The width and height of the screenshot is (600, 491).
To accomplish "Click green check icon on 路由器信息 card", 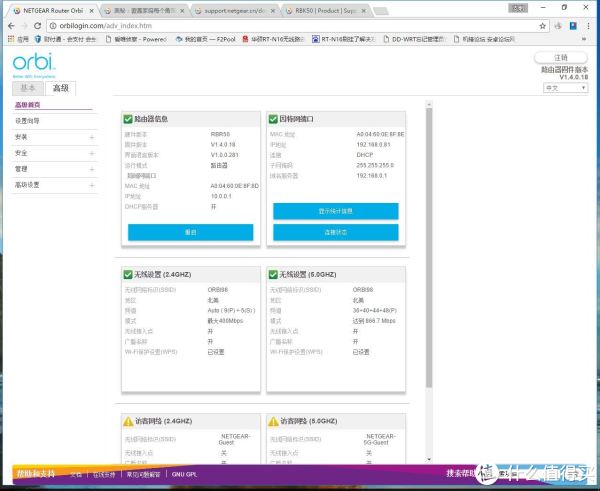I will point(128,119).
